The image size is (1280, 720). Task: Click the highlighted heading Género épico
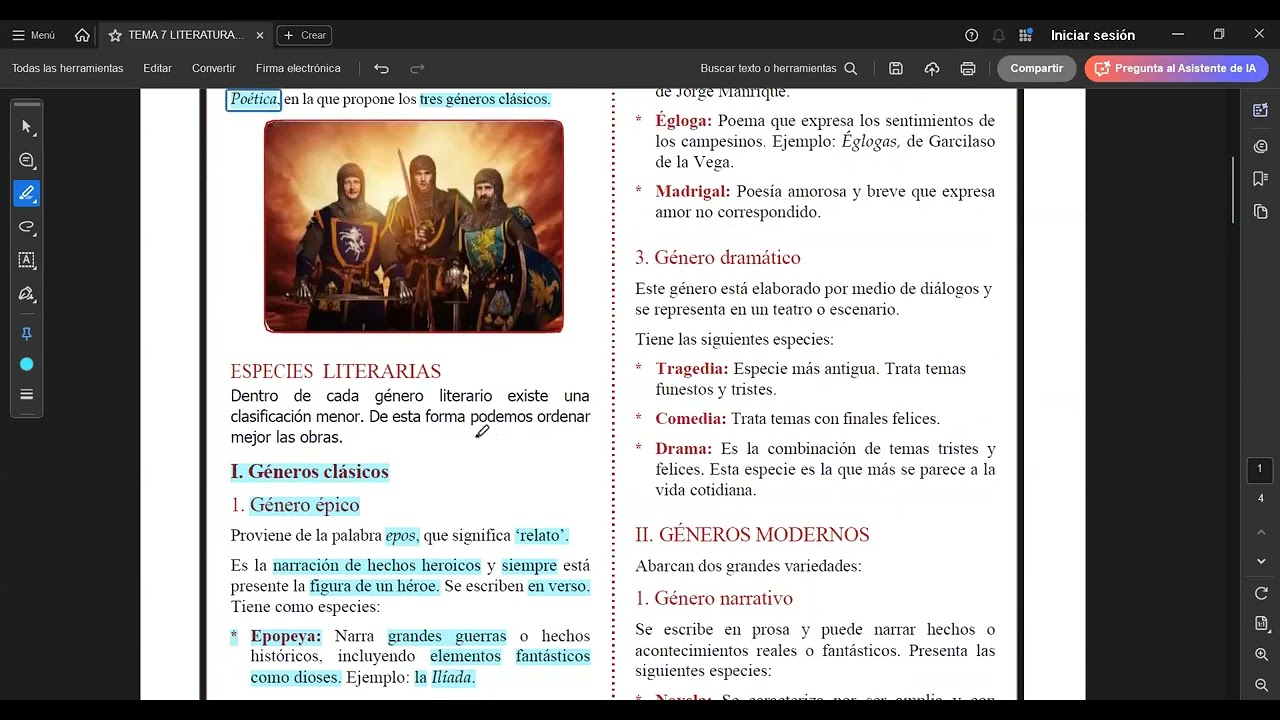pyautogui.click(x=304, y=505)
